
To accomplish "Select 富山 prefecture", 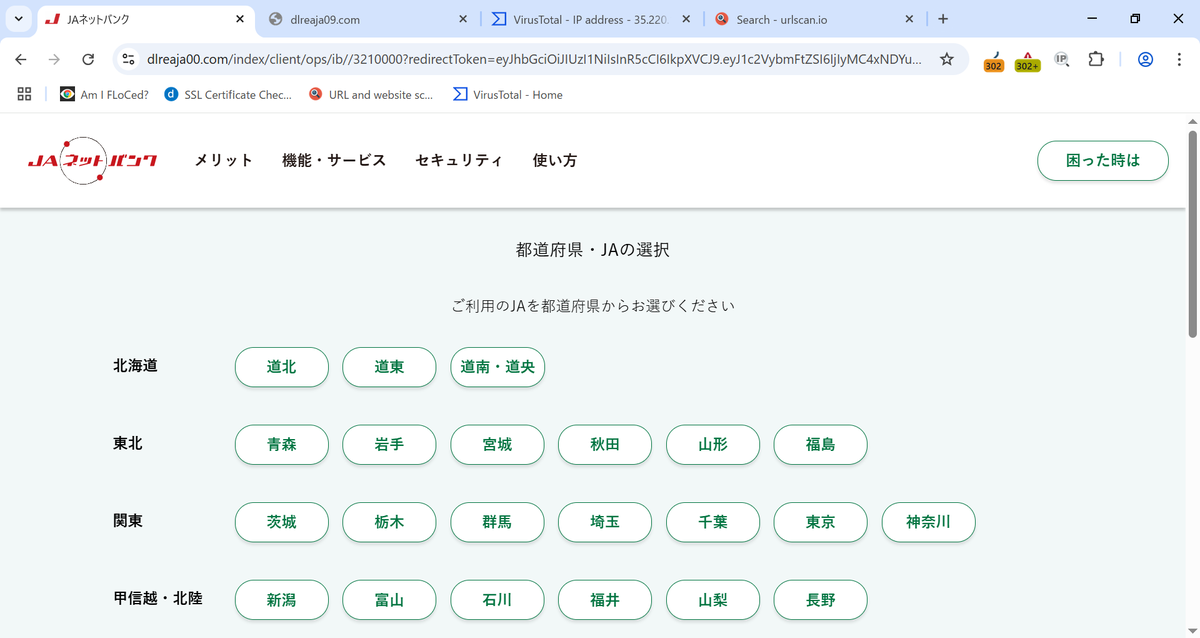I will 389,600.
